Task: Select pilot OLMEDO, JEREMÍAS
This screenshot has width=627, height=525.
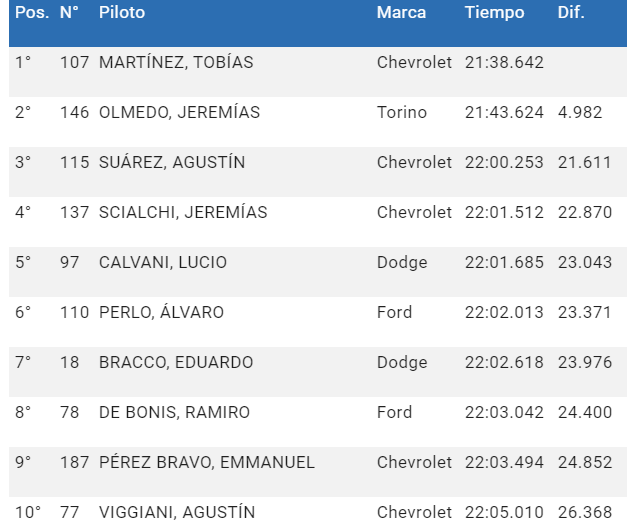Action: tap(179, 112)
